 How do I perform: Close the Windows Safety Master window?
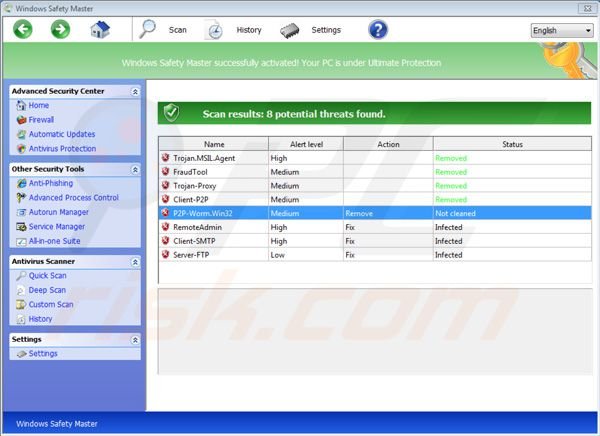(x=587, y=8)
